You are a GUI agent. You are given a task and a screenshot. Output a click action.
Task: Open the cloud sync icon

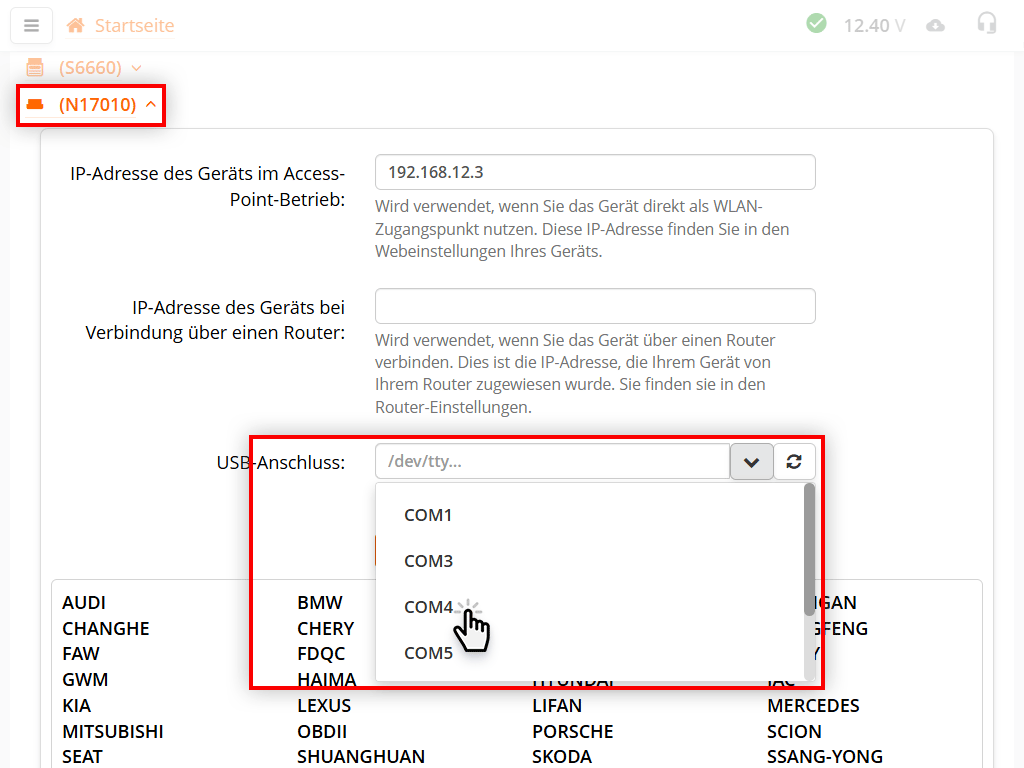936,25
